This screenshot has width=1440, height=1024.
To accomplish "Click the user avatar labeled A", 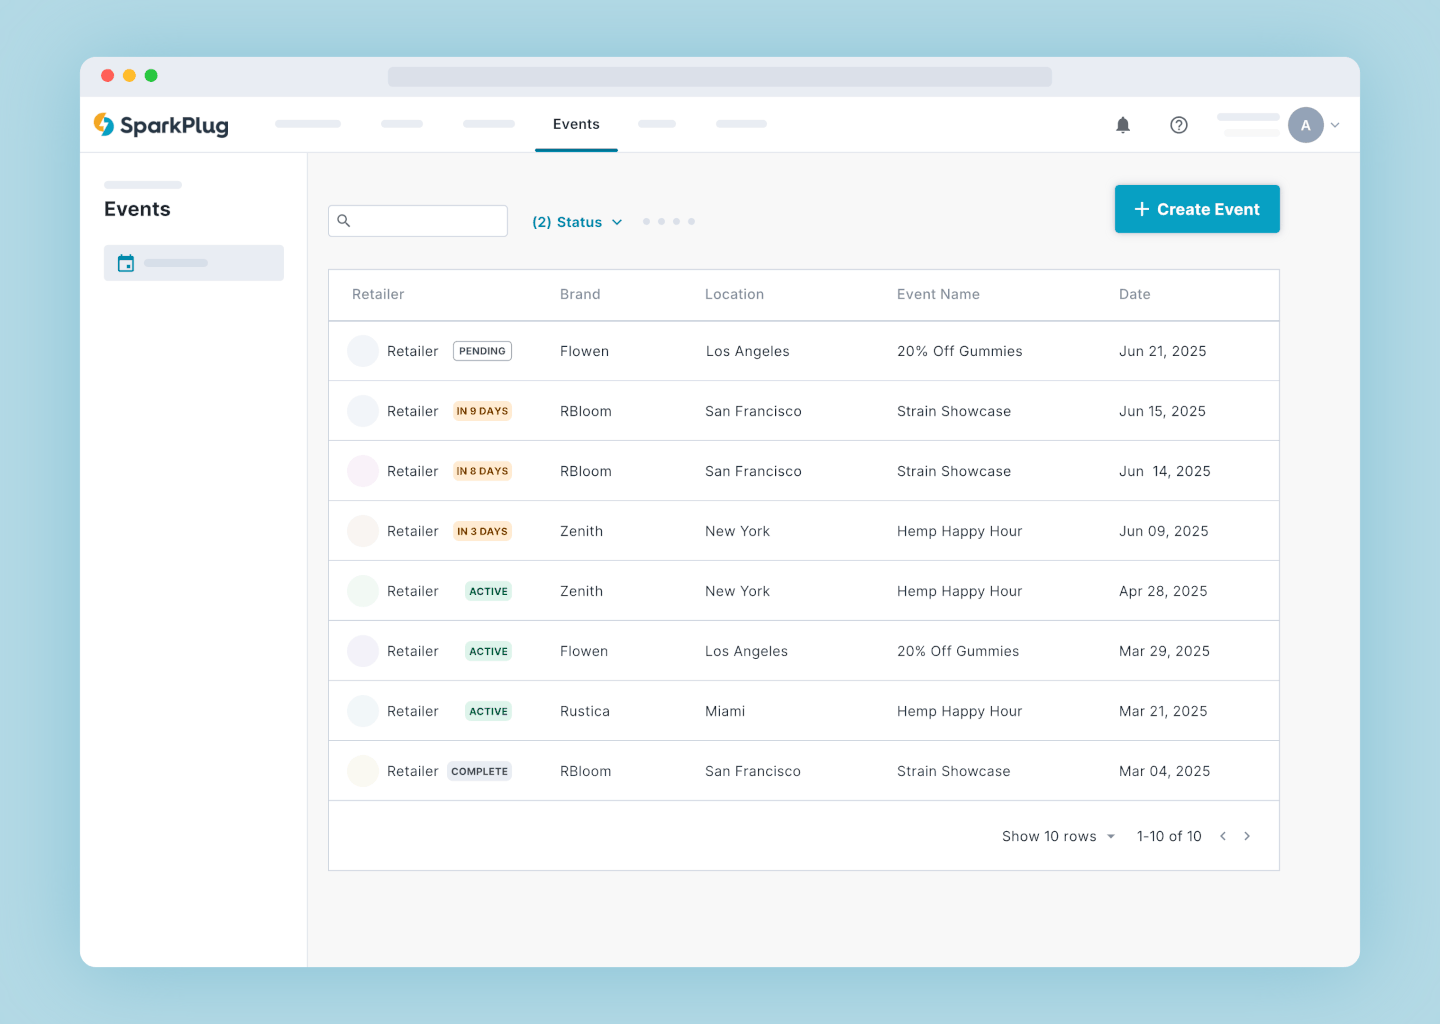I will point(1306,125).
